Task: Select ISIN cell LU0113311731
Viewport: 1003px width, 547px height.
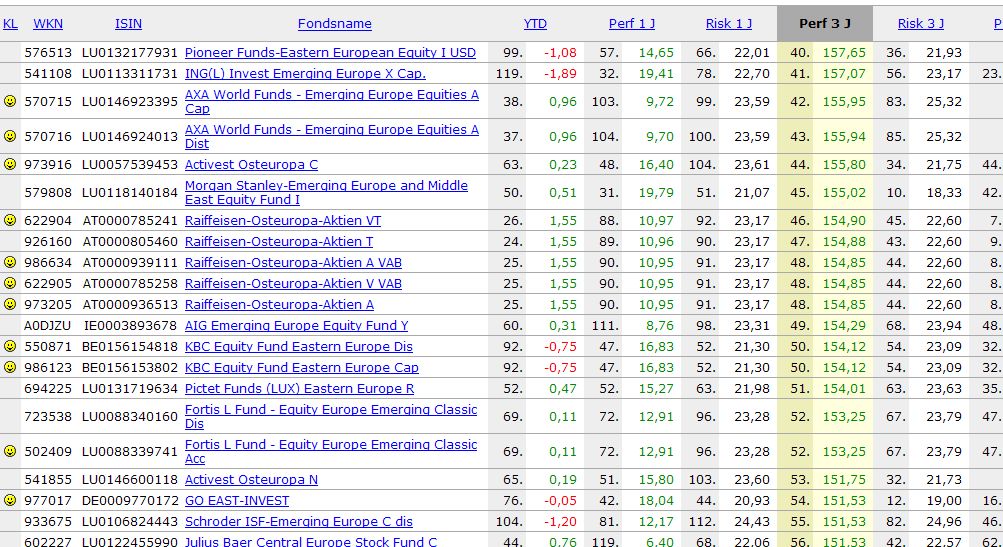Action: pos(130,74)
